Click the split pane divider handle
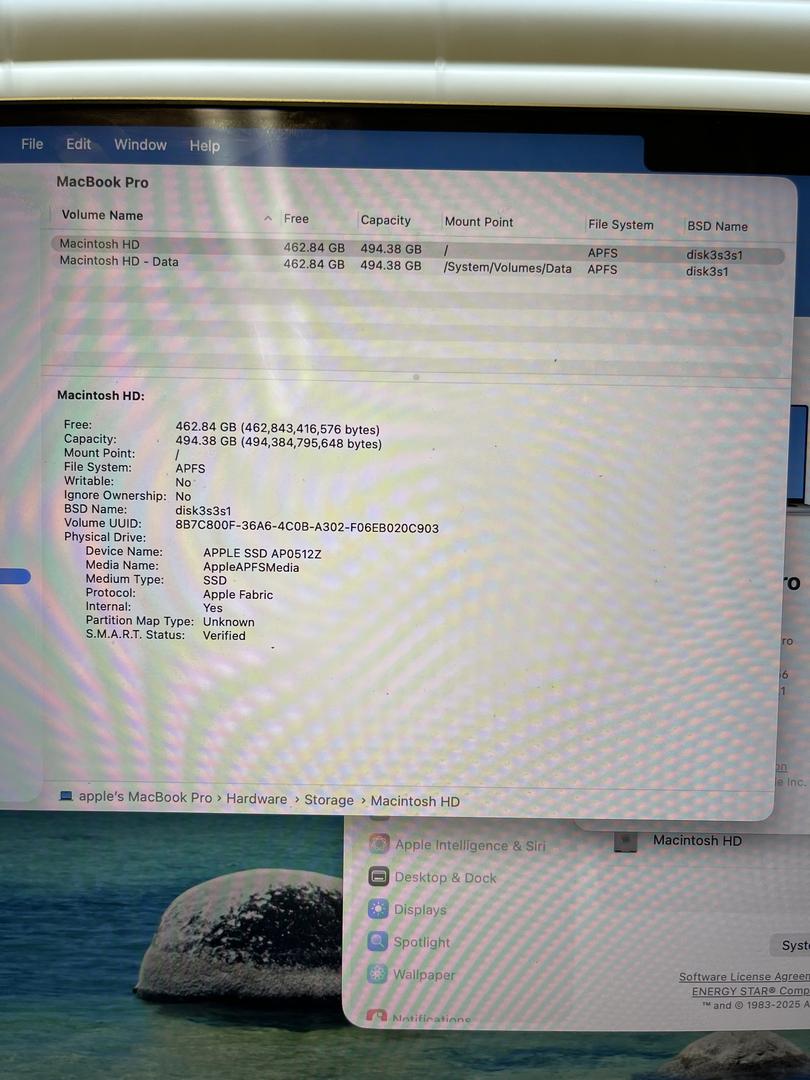Viewport: 810px width, 1080px height. [416, 377]
